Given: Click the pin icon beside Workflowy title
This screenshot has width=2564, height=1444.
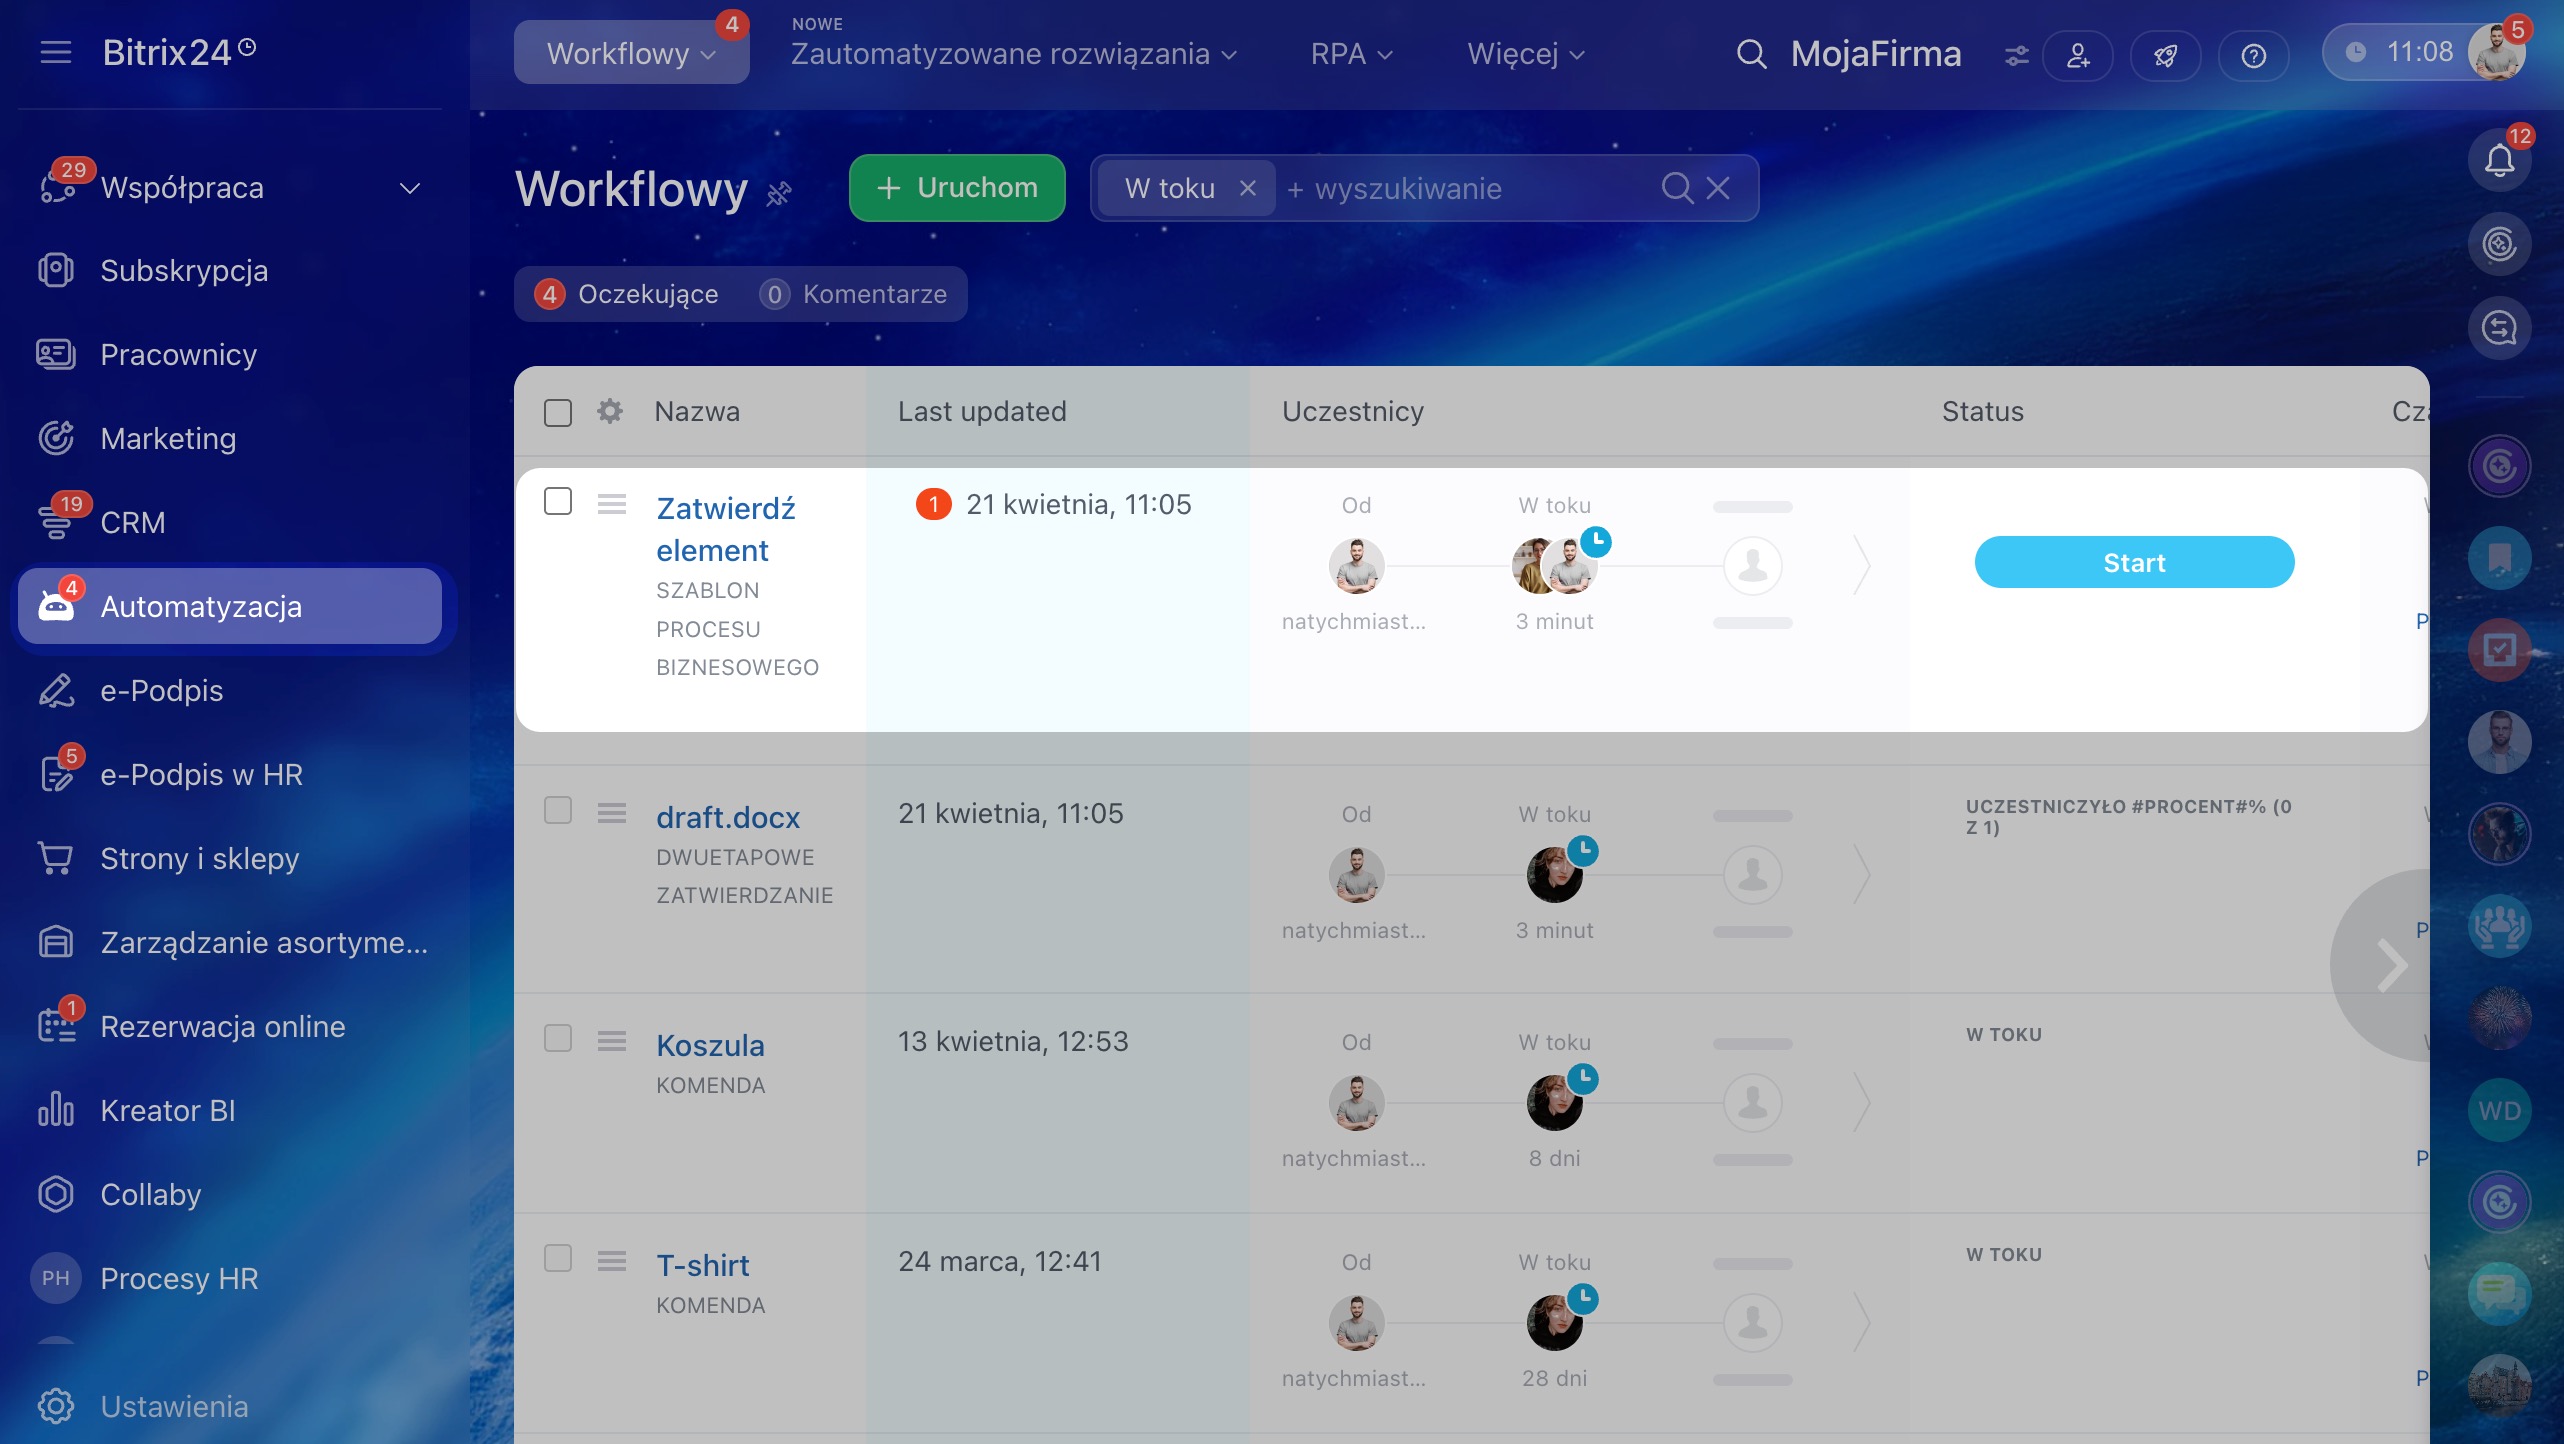Looking at the screenshot, I should 779,193.
